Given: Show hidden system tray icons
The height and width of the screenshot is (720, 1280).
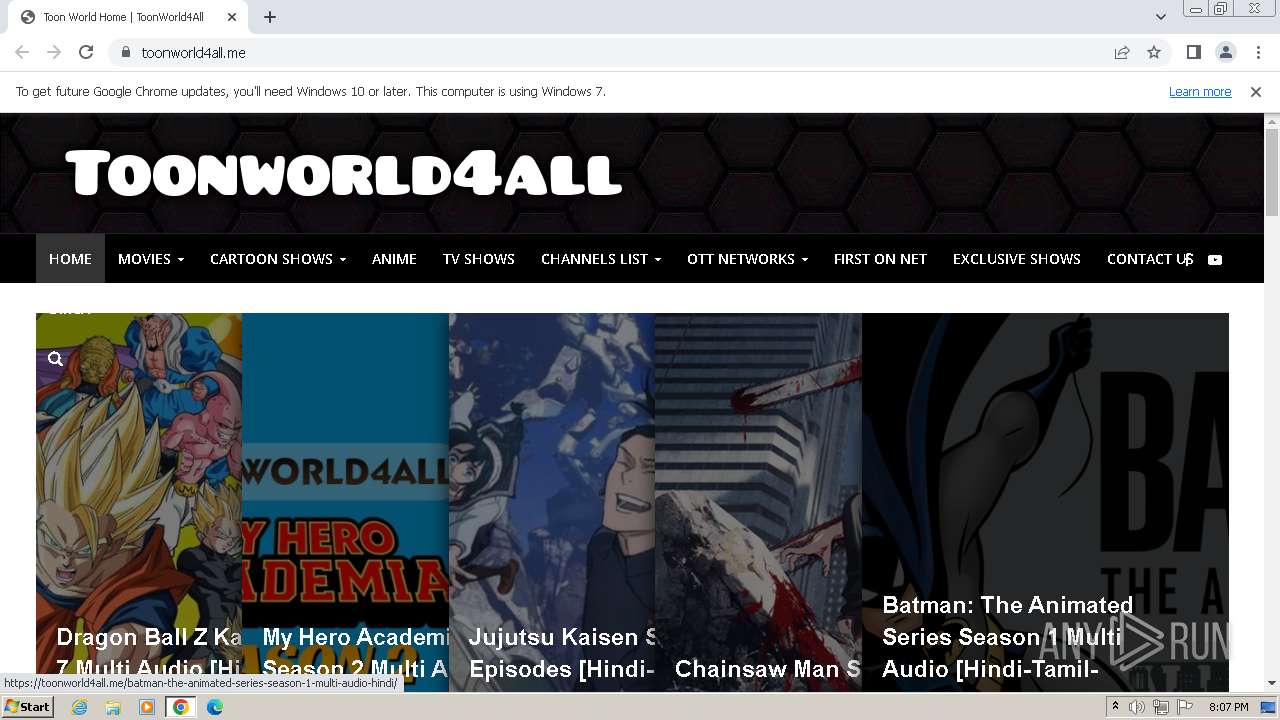Looking at the screenshot, I should [1115, 707].
